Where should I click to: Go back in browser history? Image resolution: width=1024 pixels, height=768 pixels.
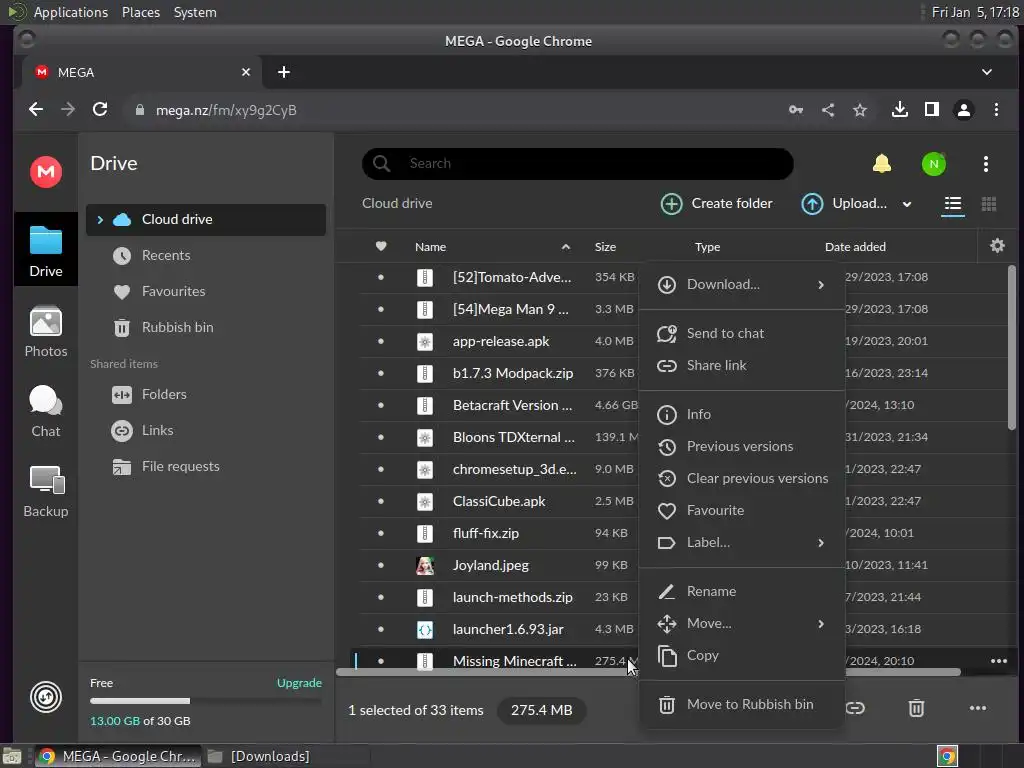[x=36, y=109]
